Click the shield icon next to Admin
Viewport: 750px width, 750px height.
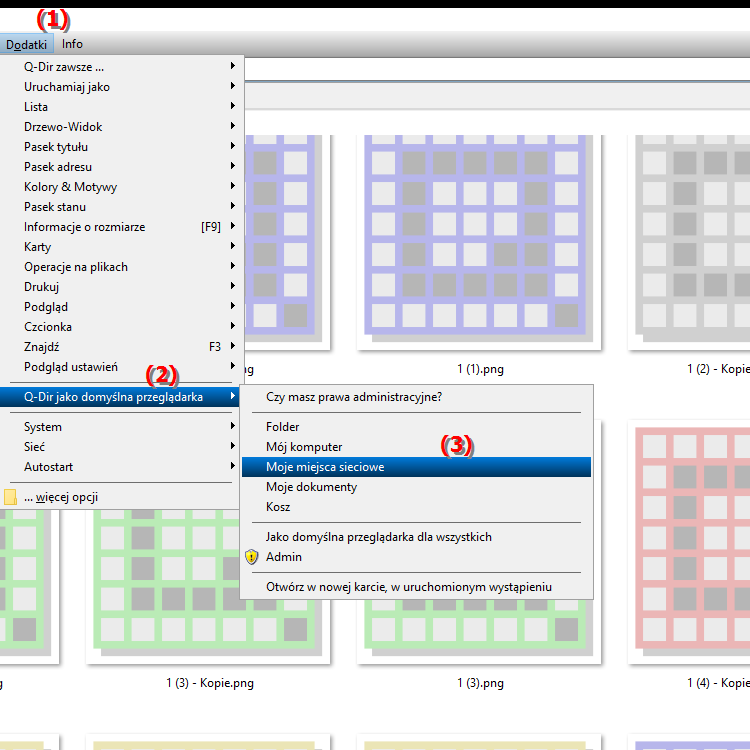tap(252, 557)
